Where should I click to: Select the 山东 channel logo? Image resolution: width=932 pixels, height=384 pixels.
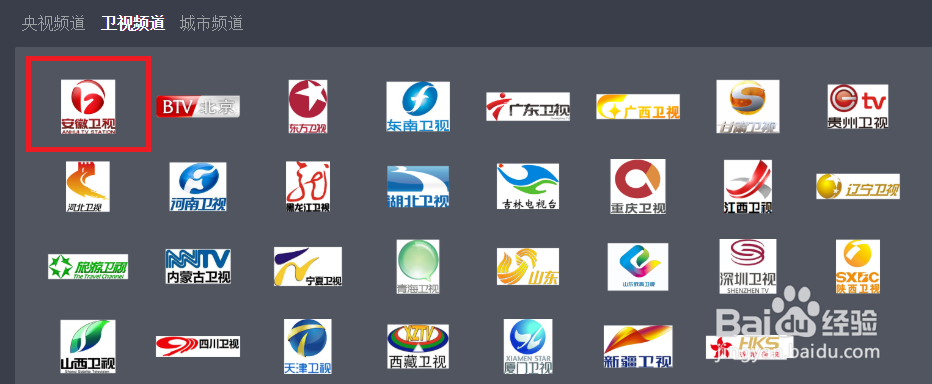click(x=528, y=266)
